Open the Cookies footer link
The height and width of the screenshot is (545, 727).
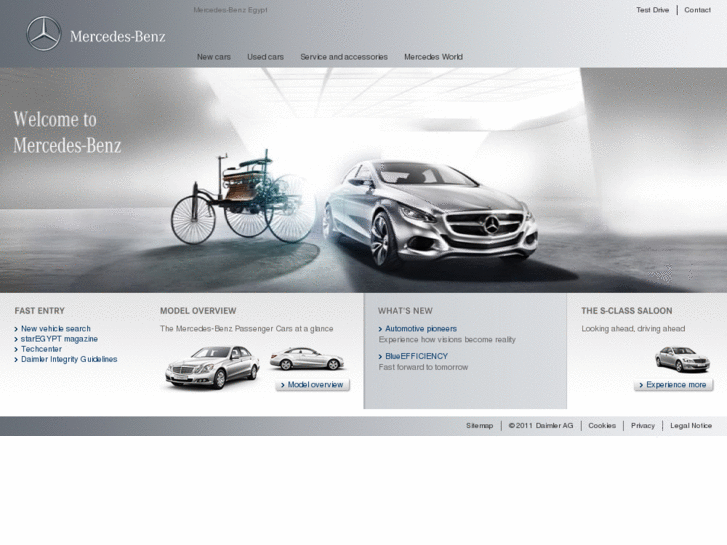coord(602,425)
